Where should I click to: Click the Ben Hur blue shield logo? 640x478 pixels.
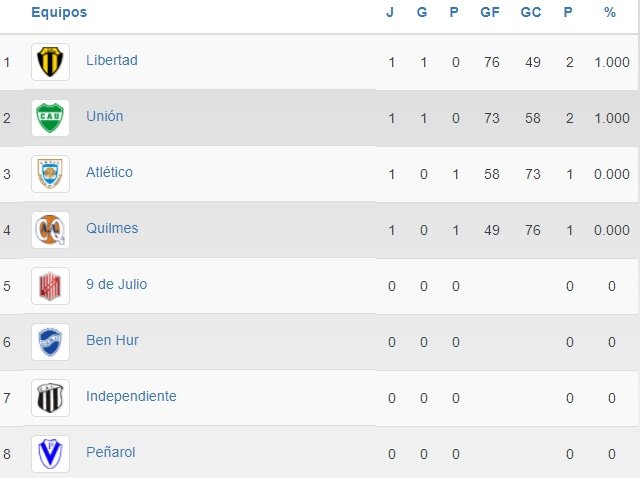[x=50, y=342]
